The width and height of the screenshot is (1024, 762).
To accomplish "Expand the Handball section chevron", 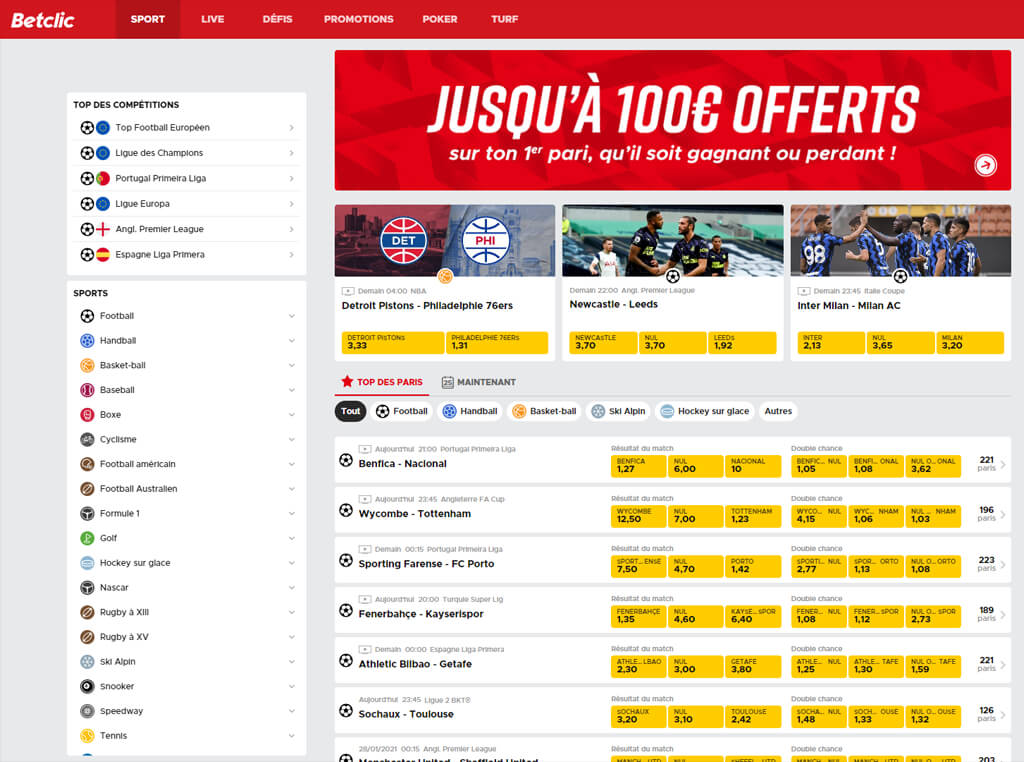I will click(291, 341).
